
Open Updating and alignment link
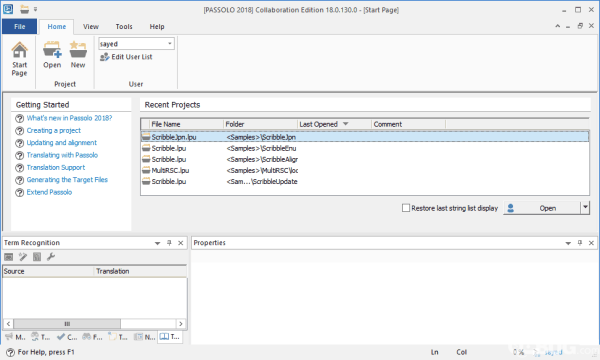pos(62,143)
